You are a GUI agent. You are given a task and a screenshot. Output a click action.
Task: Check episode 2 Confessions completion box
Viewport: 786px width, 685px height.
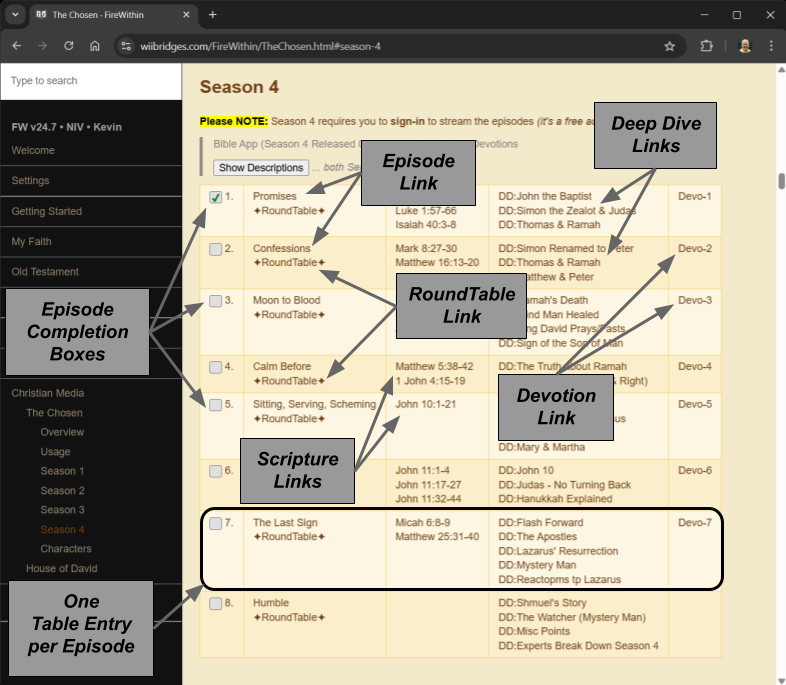216,249
